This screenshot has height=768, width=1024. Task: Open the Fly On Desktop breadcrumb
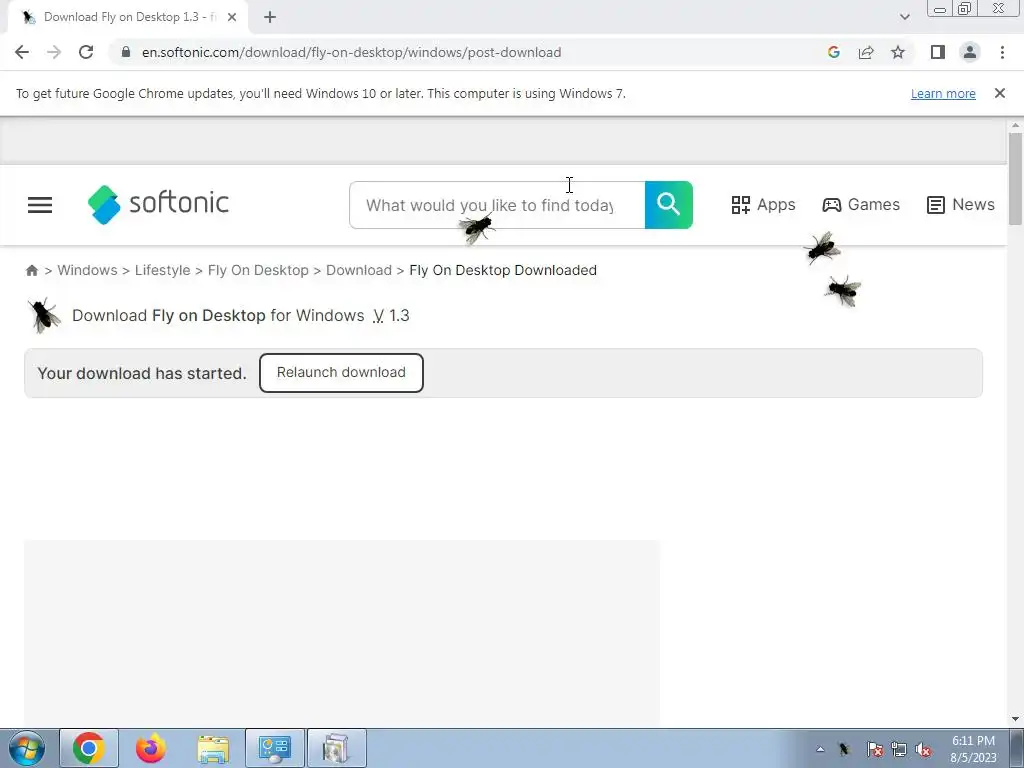(258, 270)
